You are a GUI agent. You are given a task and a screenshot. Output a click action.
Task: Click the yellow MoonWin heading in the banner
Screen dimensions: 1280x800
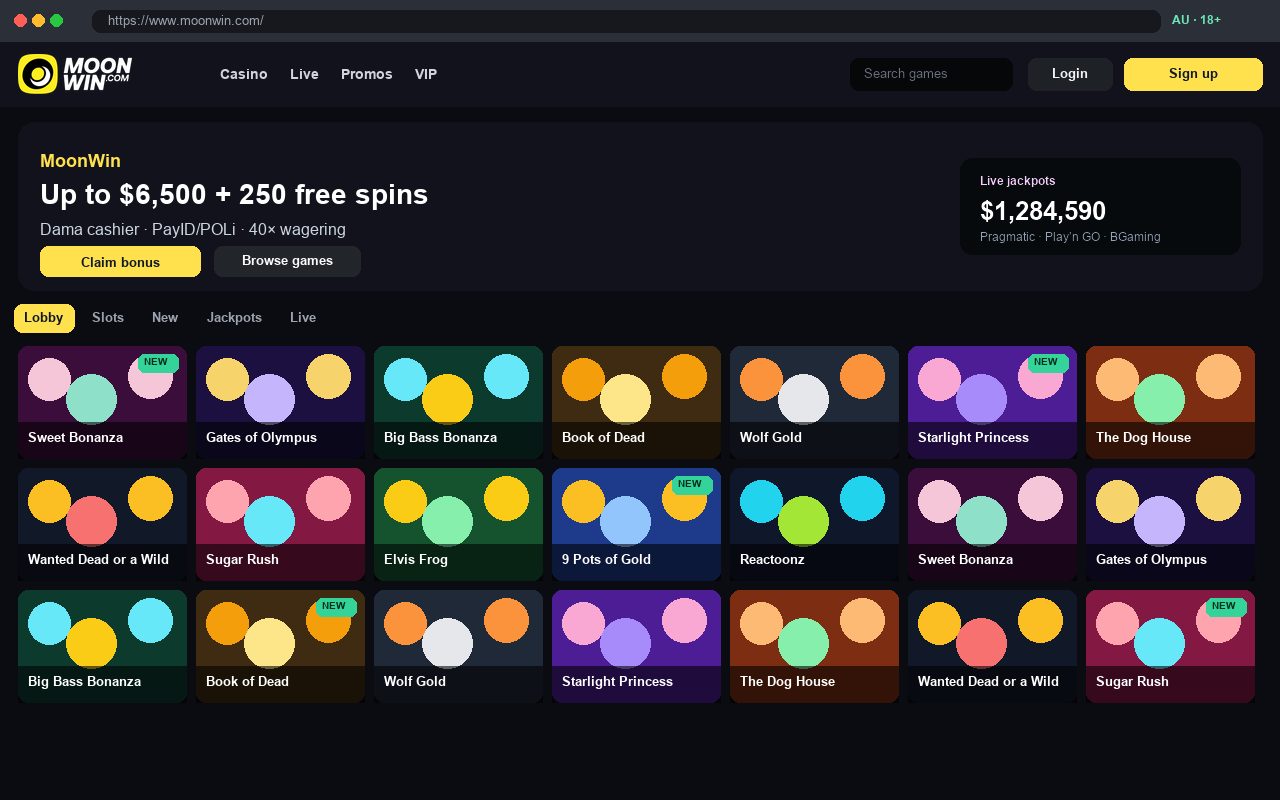80,161
